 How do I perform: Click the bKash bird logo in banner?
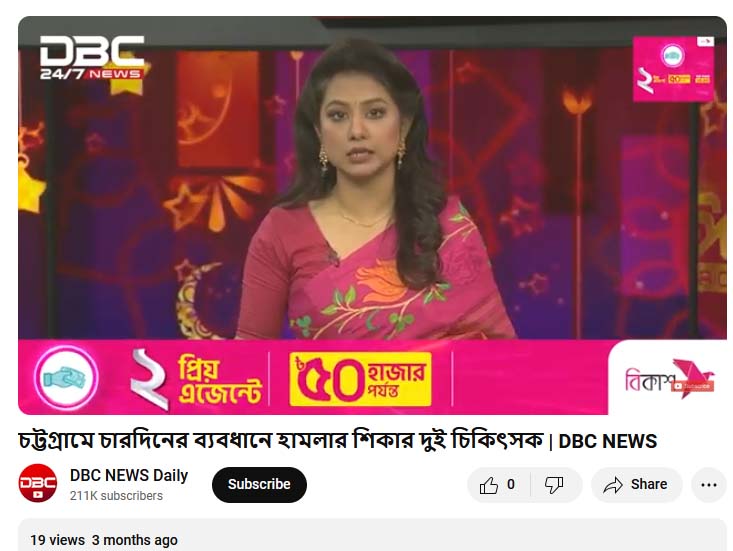coord(669,379)
